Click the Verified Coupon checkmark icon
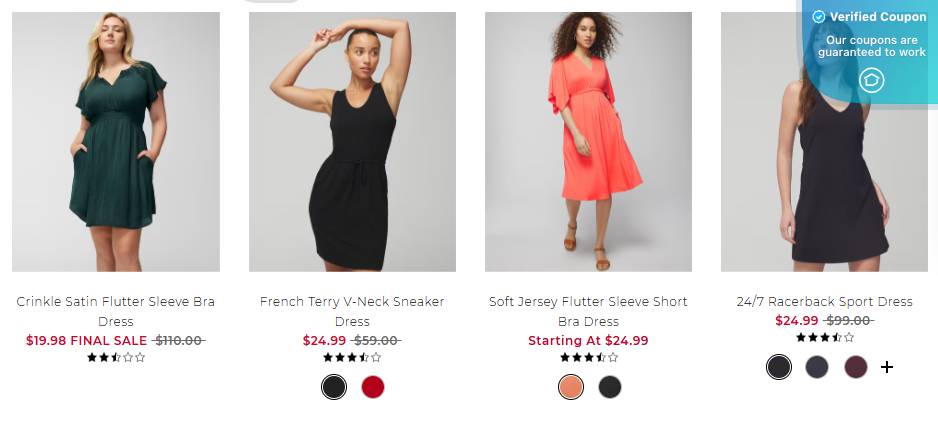This screenshot has height=425, width=938. coord(819,17)
